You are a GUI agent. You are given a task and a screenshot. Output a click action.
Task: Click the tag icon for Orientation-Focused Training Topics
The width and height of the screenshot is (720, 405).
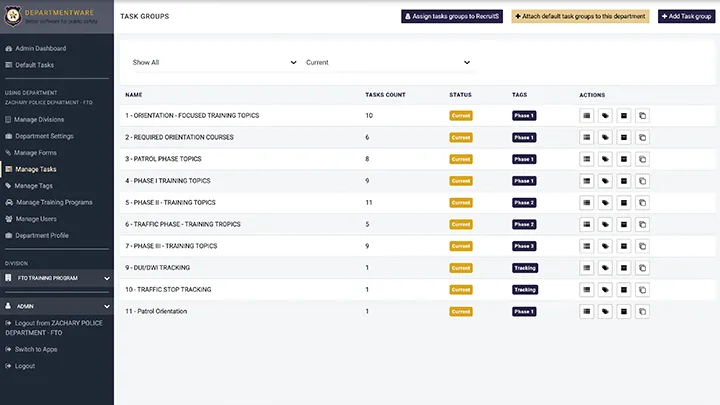tap(606, 116)
